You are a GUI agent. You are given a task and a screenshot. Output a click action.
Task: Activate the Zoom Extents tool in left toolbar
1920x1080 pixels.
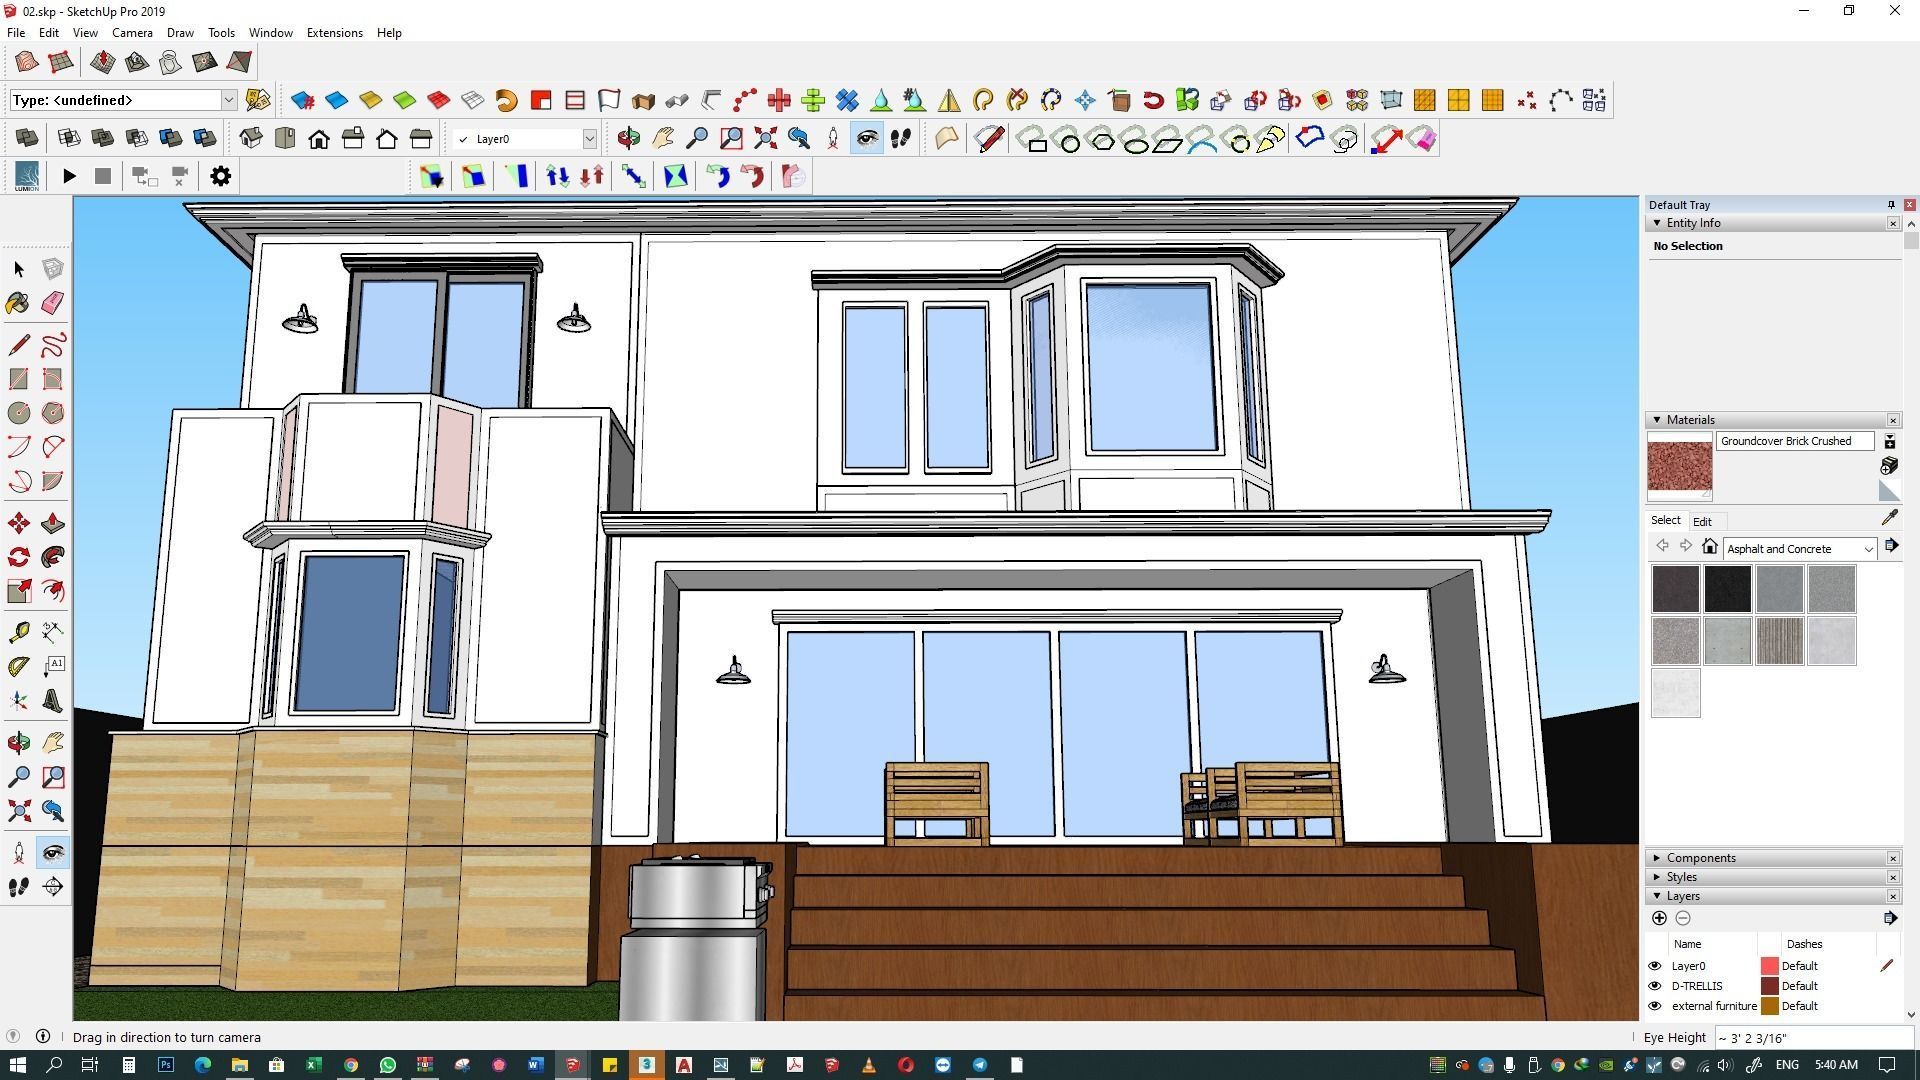[x=19, y=810]
